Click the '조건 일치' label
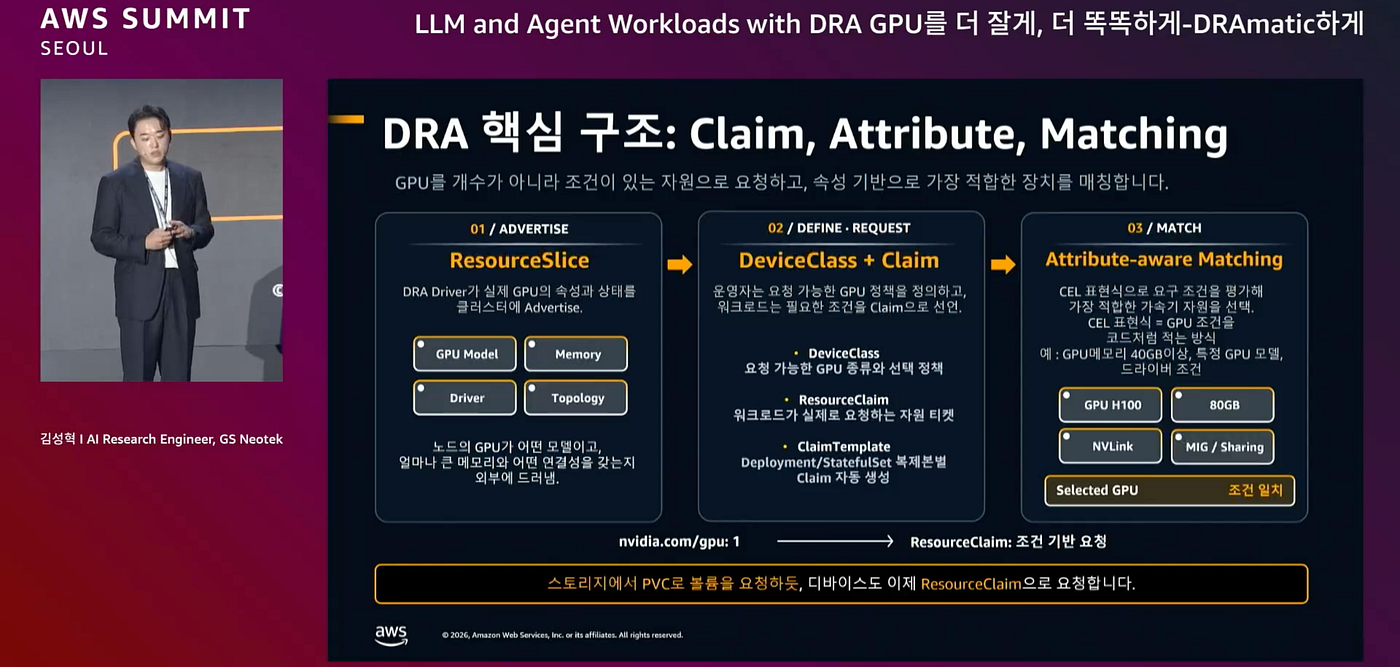This screenshot has width=1400, height=667. click(x=1255, y=490)
